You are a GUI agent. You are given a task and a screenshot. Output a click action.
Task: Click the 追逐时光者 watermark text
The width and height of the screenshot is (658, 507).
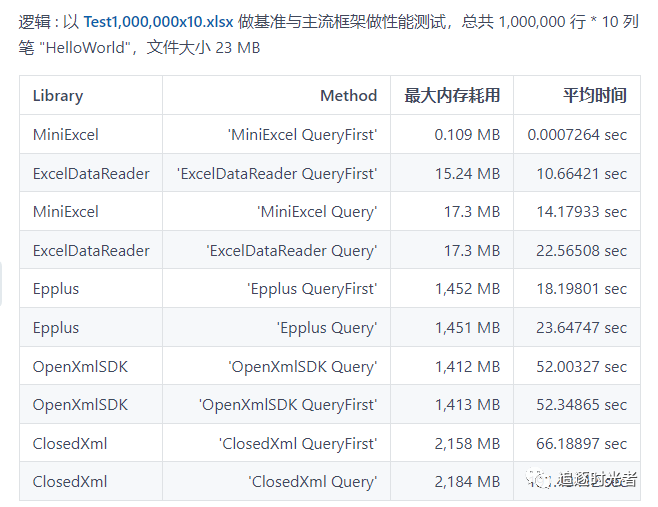point(597,479)
